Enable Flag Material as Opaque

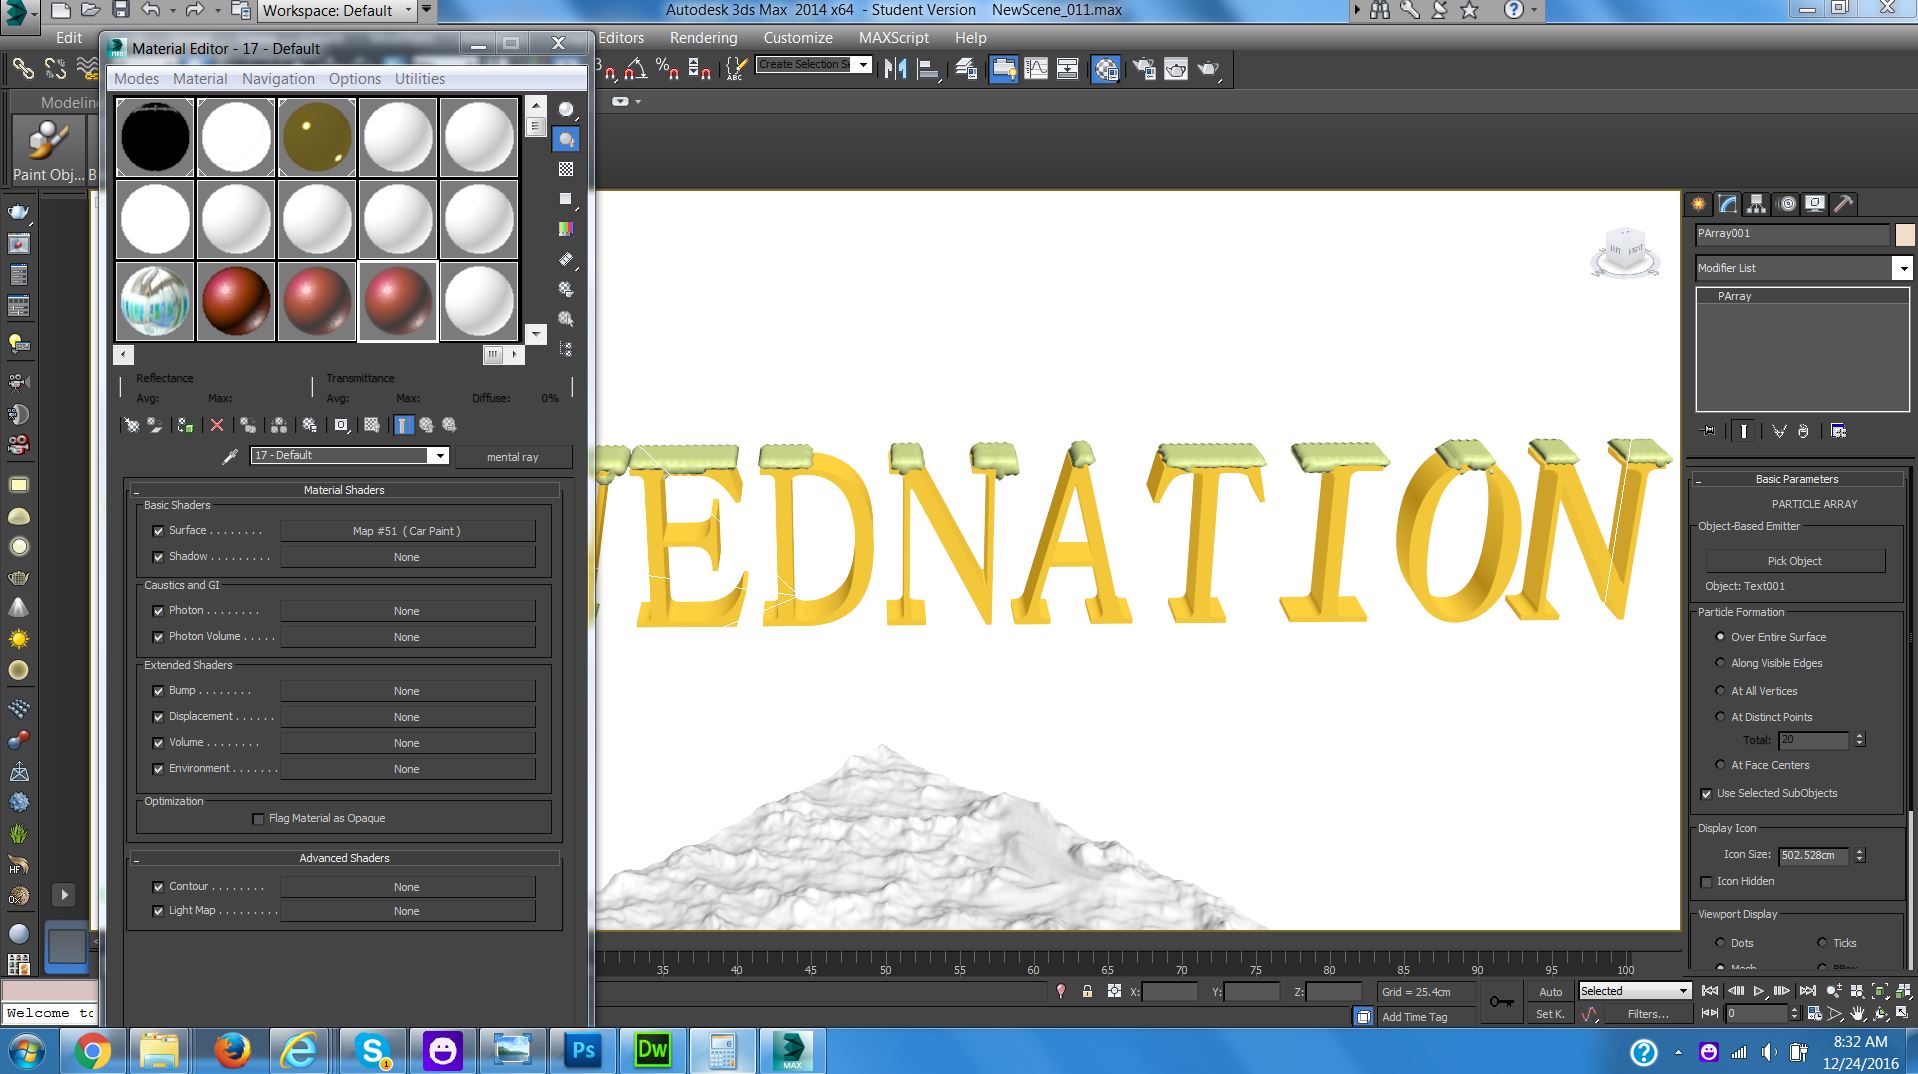pyautogui.click(x=258, y=818)
